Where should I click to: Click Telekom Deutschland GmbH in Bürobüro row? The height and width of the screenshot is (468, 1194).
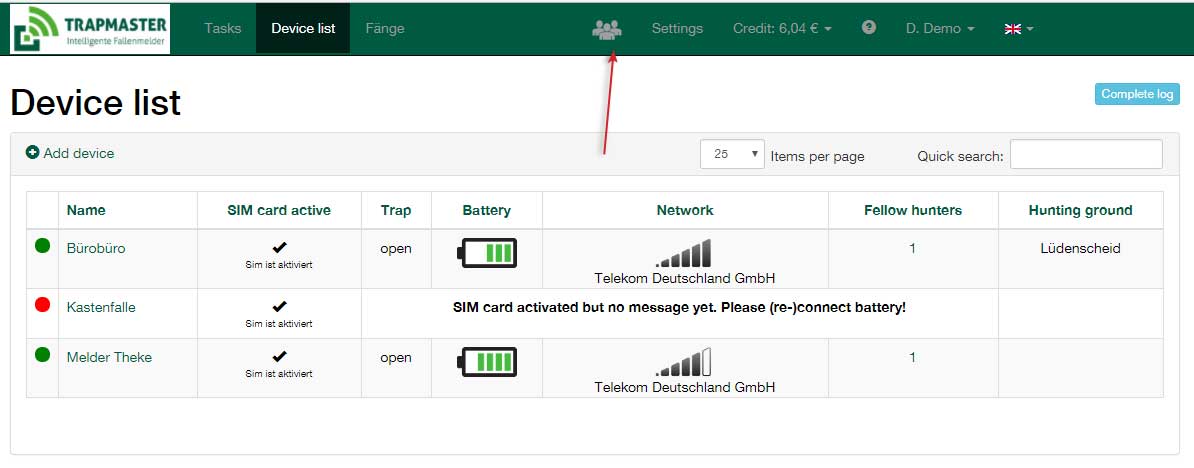[685, 278]
